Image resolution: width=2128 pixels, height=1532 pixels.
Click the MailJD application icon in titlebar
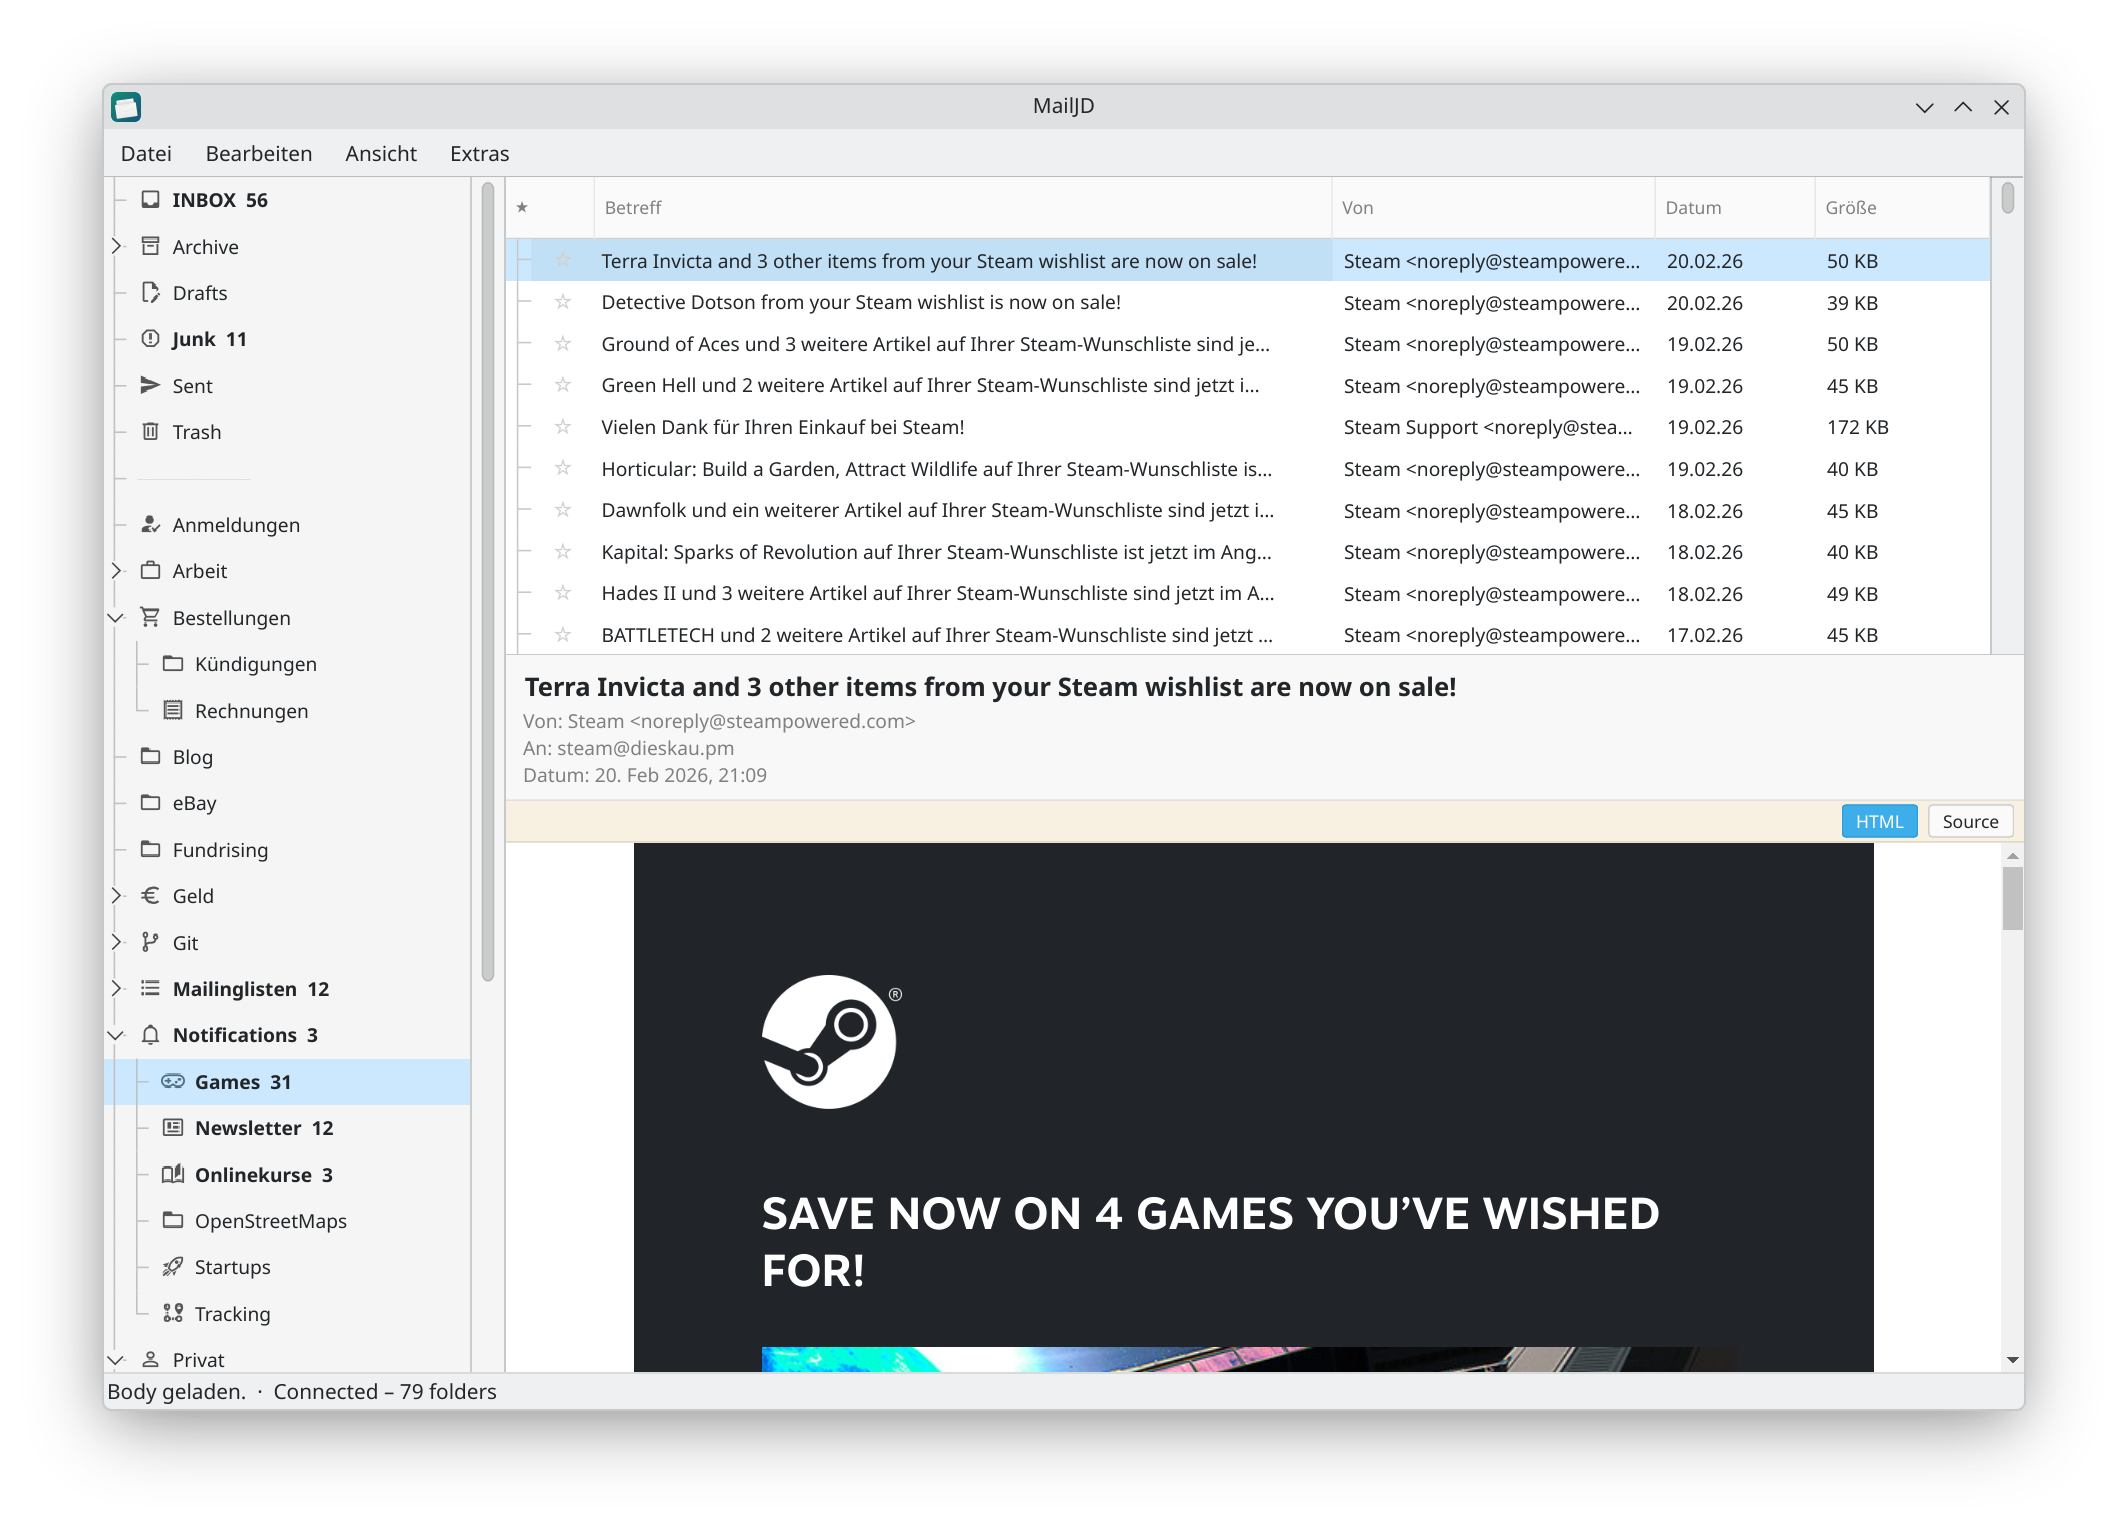[x=126, y=106]
